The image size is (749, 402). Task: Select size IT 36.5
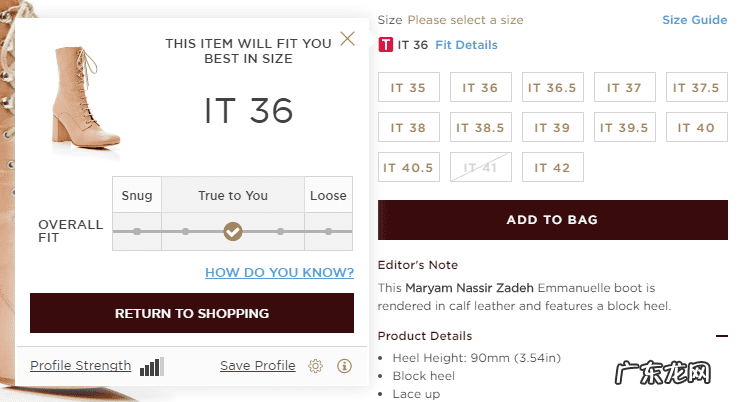552,88
